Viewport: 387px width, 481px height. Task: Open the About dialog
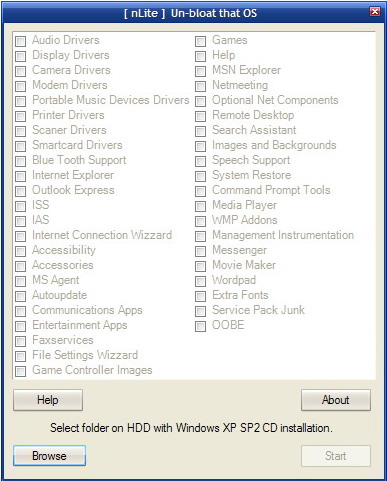point(336,400)
